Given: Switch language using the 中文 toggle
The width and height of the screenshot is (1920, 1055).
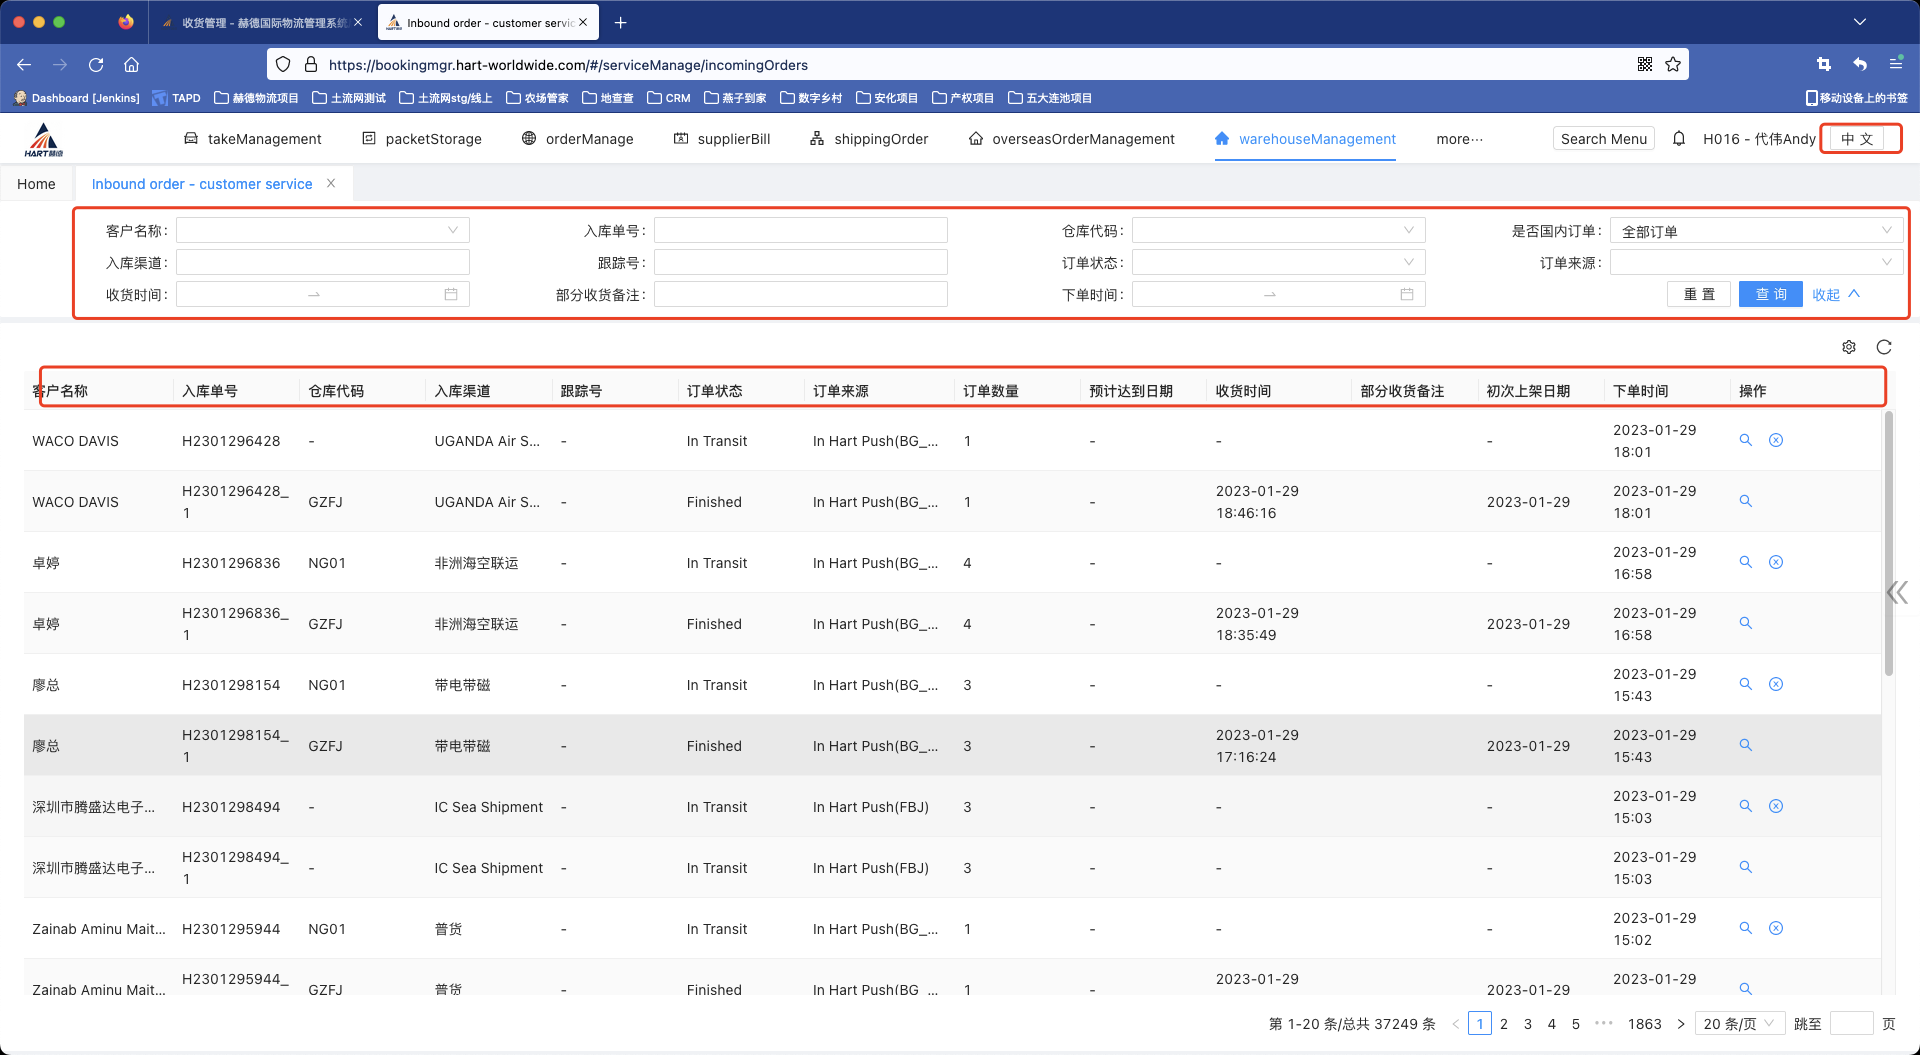Looking at the screenshot, I should coord(1857,139).
